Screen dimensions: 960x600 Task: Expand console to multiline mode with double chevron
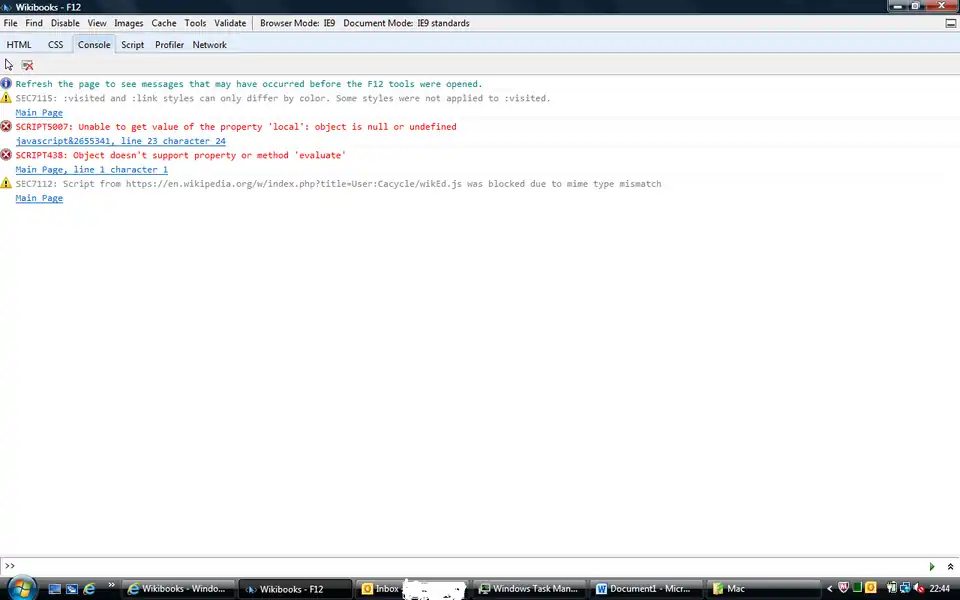pos(948,566)
